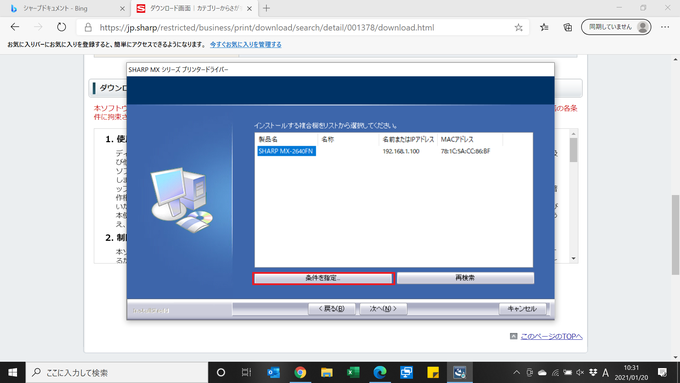Image resolution: width=680 pixels, height=383 pixels.
Task: Open Outlook from the taskbar
Action: pyautogui.click(x=273, y=372)
